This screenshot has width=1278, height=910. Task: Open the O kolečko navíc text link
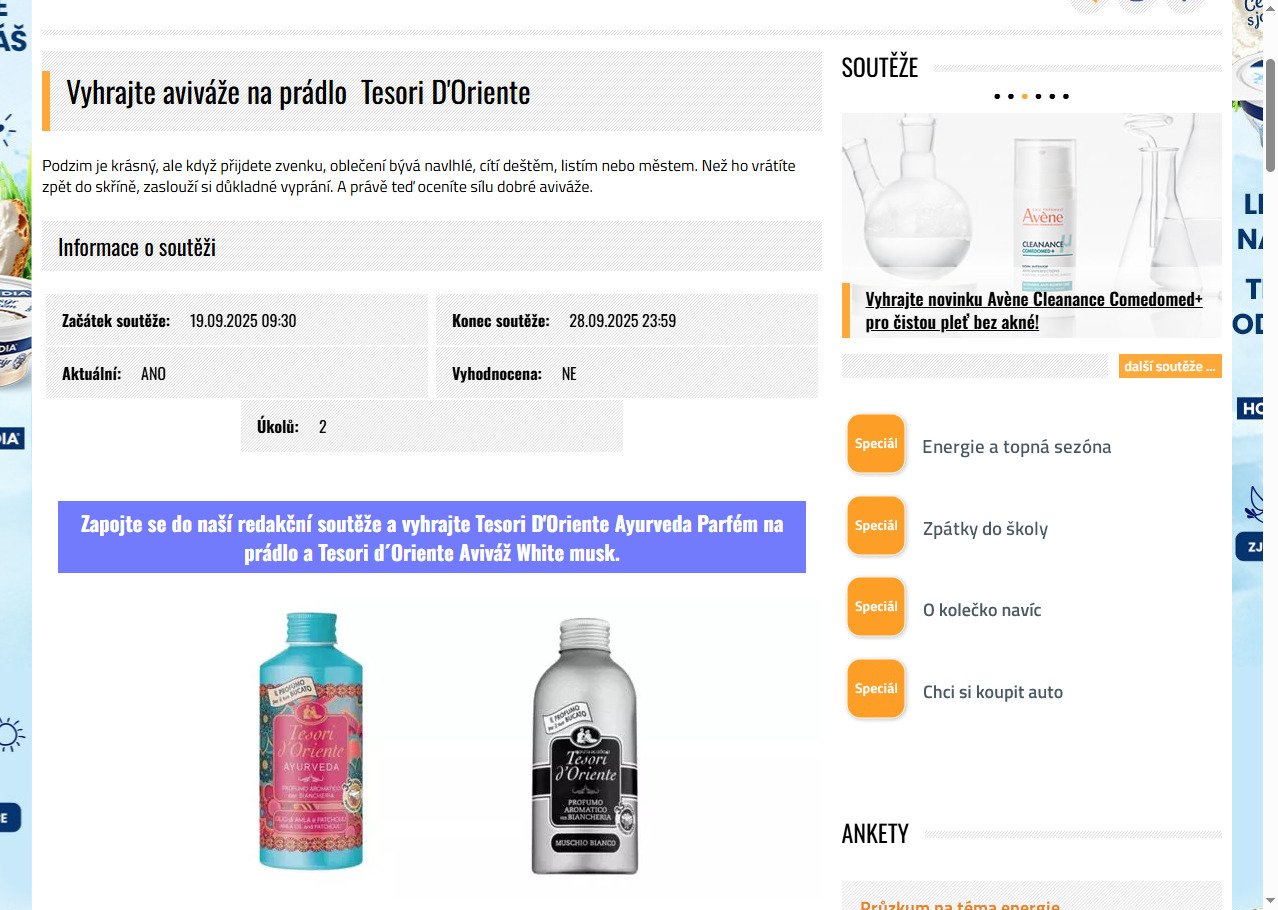[982, 610]
